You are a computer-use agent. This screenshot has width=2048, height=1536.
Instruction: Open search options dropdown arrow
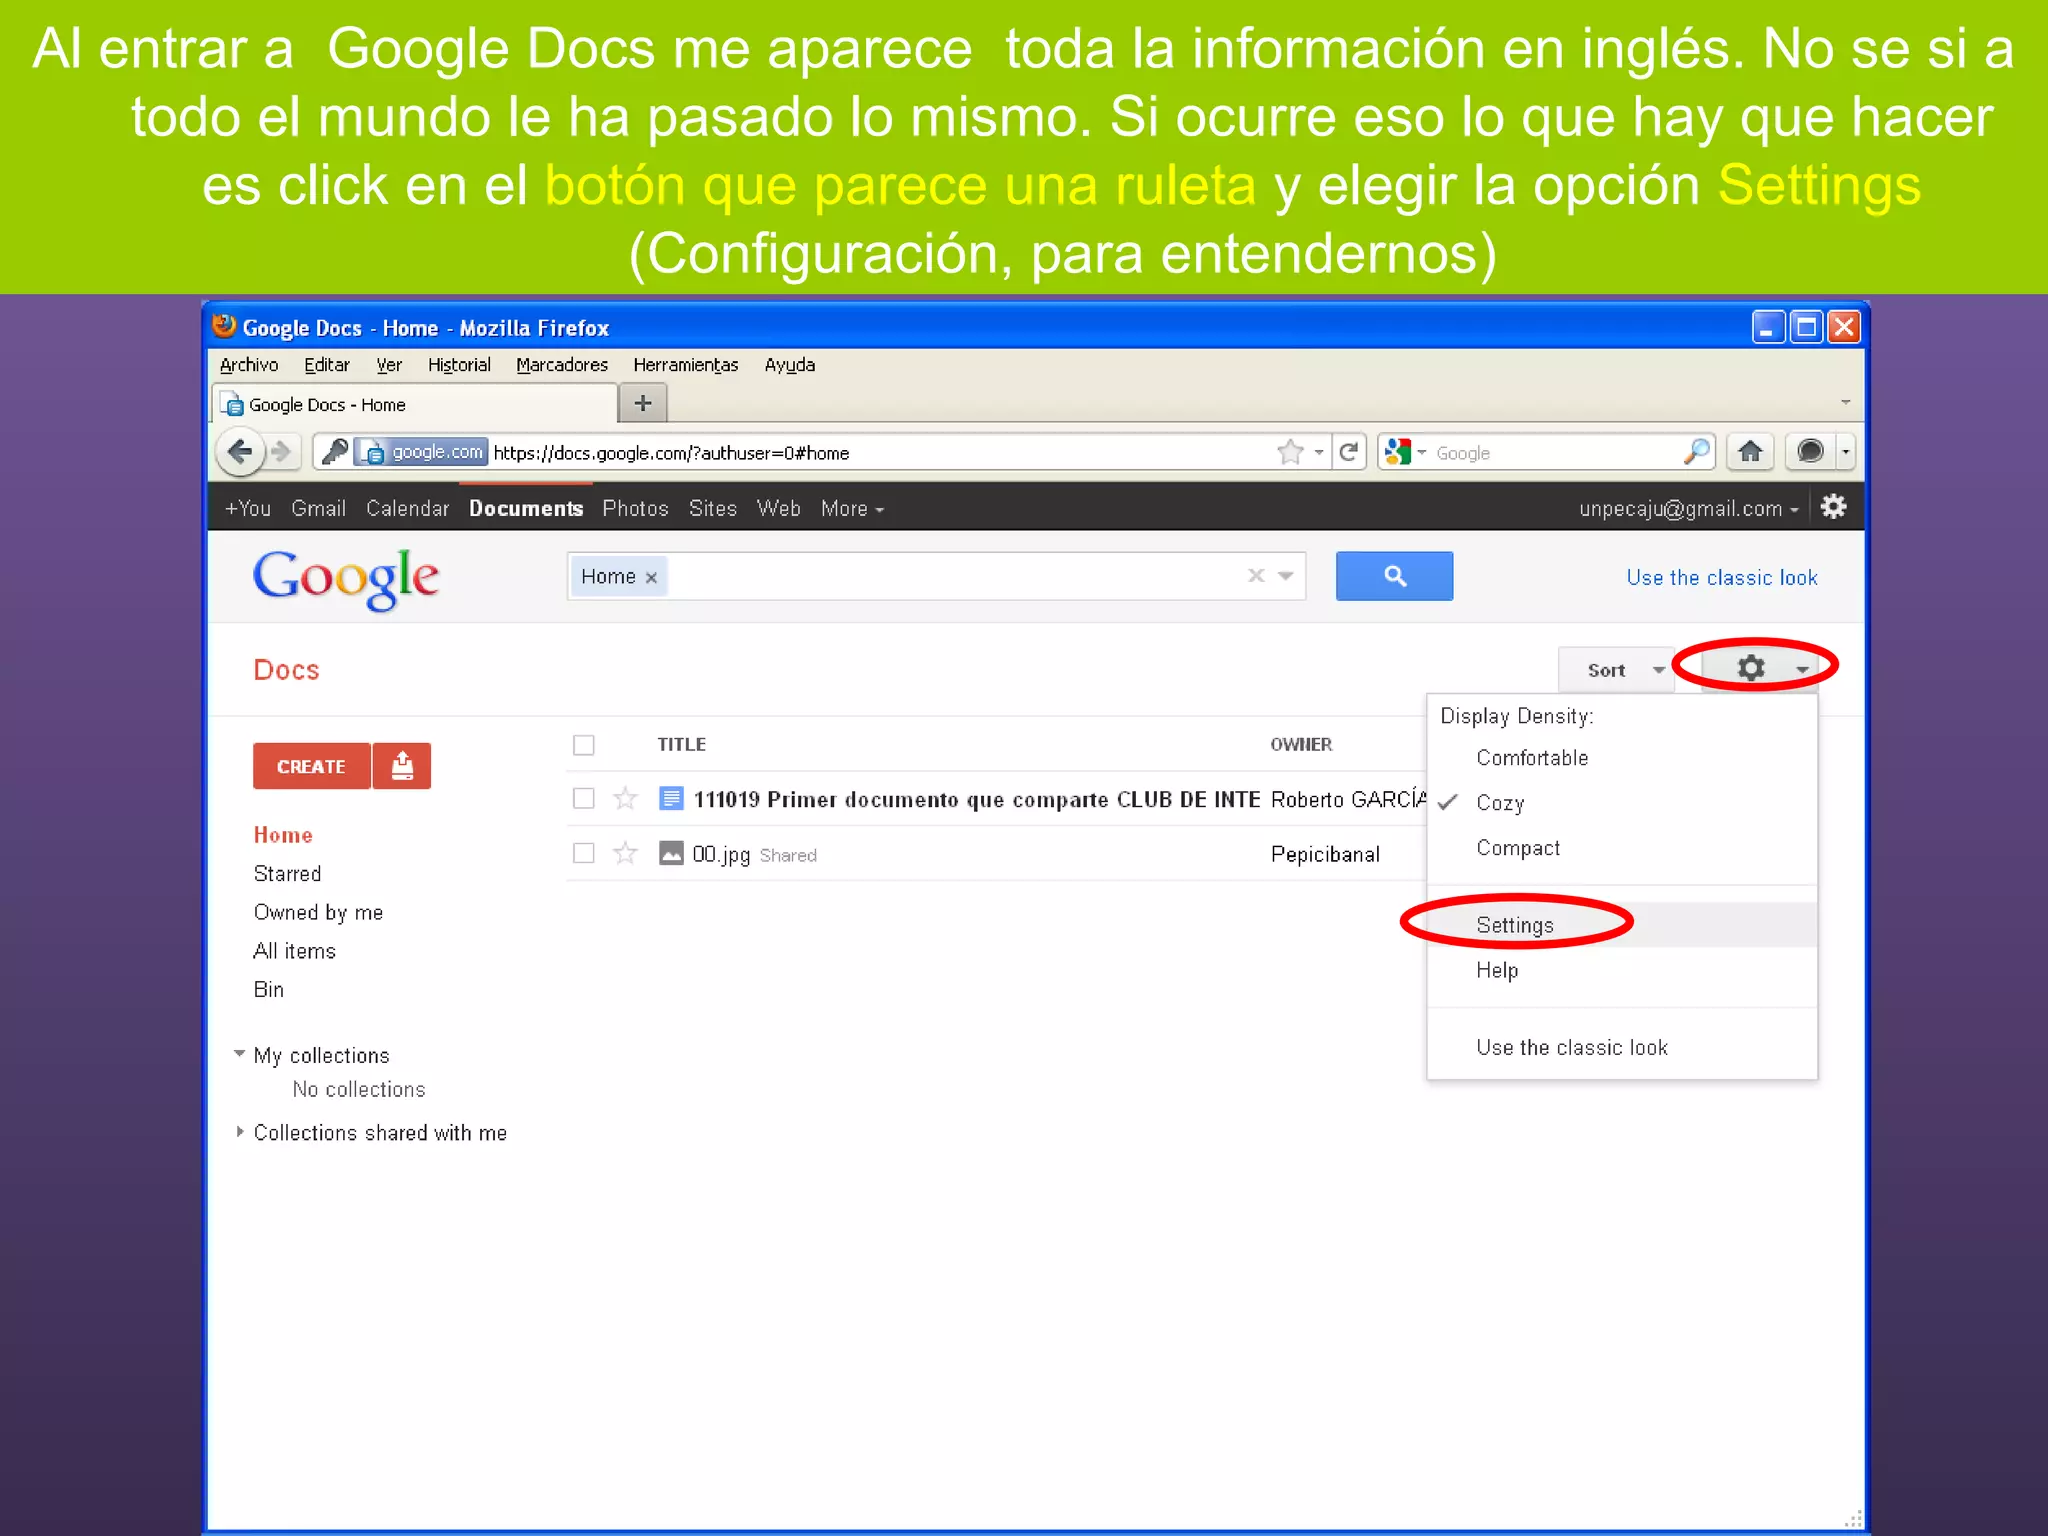[1286, 575]
